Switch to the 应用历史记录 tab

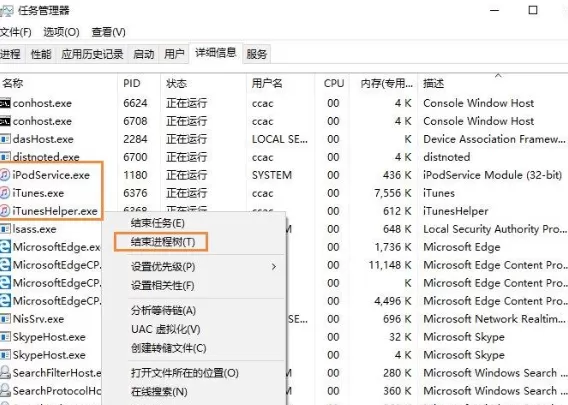point(92,54)
